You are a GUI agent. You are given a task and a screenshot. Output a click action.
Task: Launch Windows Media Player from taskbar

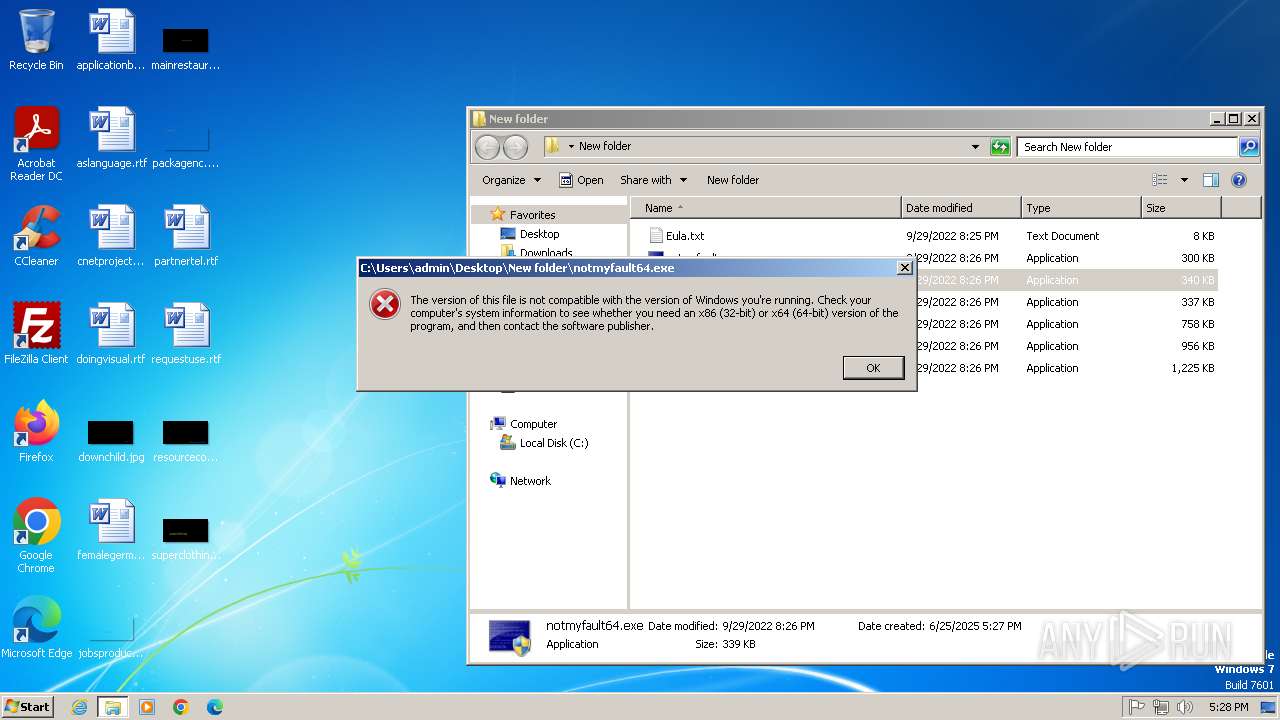point(147,707)
